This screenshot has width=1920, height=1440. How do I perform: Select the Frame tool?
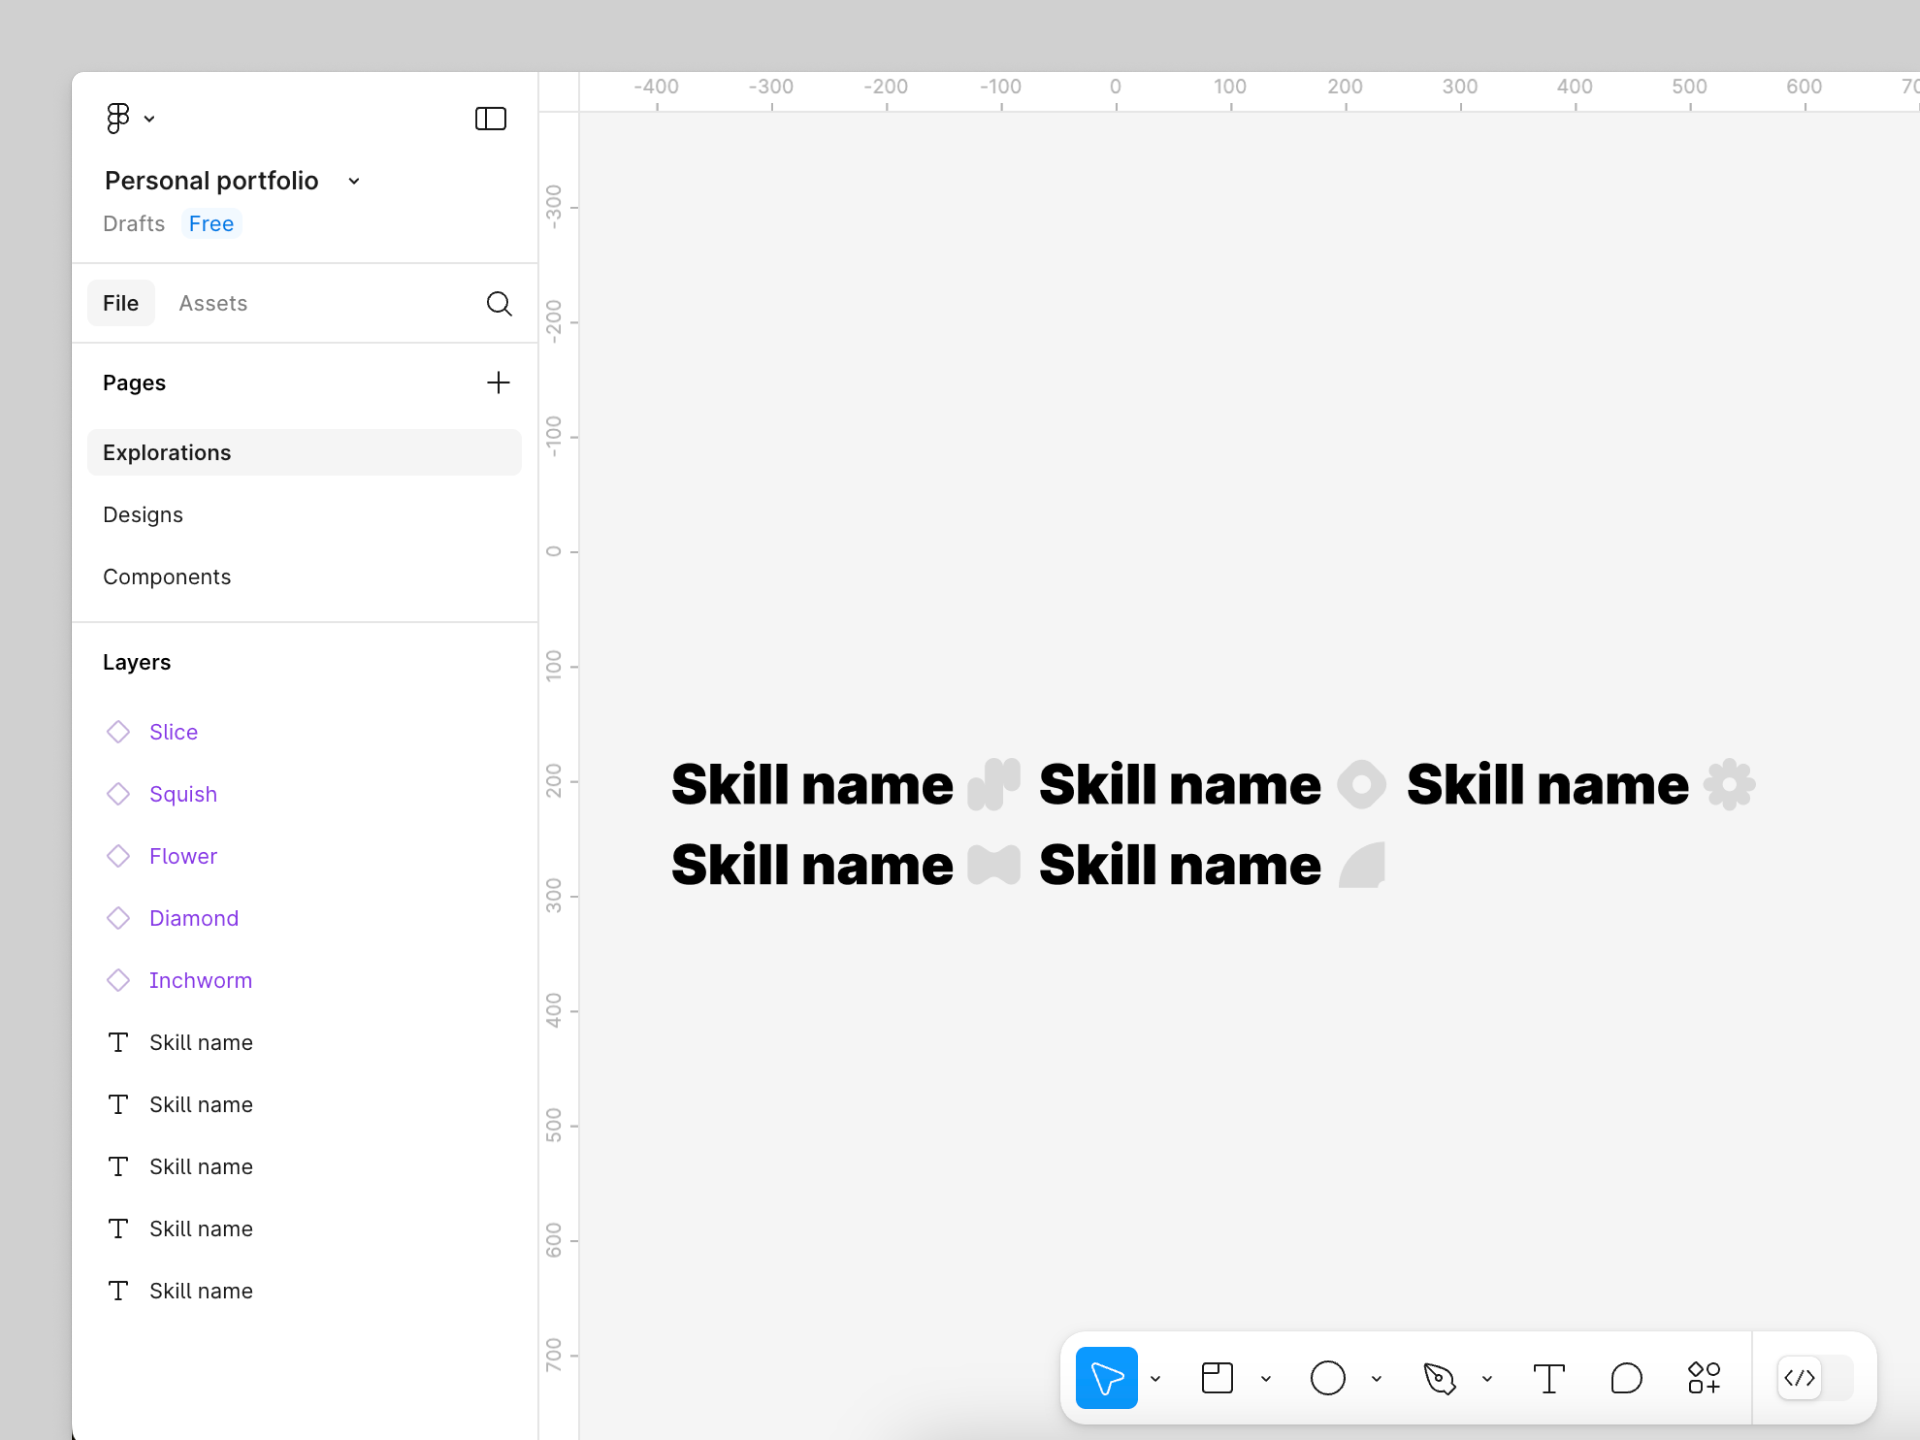[1217, 1378]
